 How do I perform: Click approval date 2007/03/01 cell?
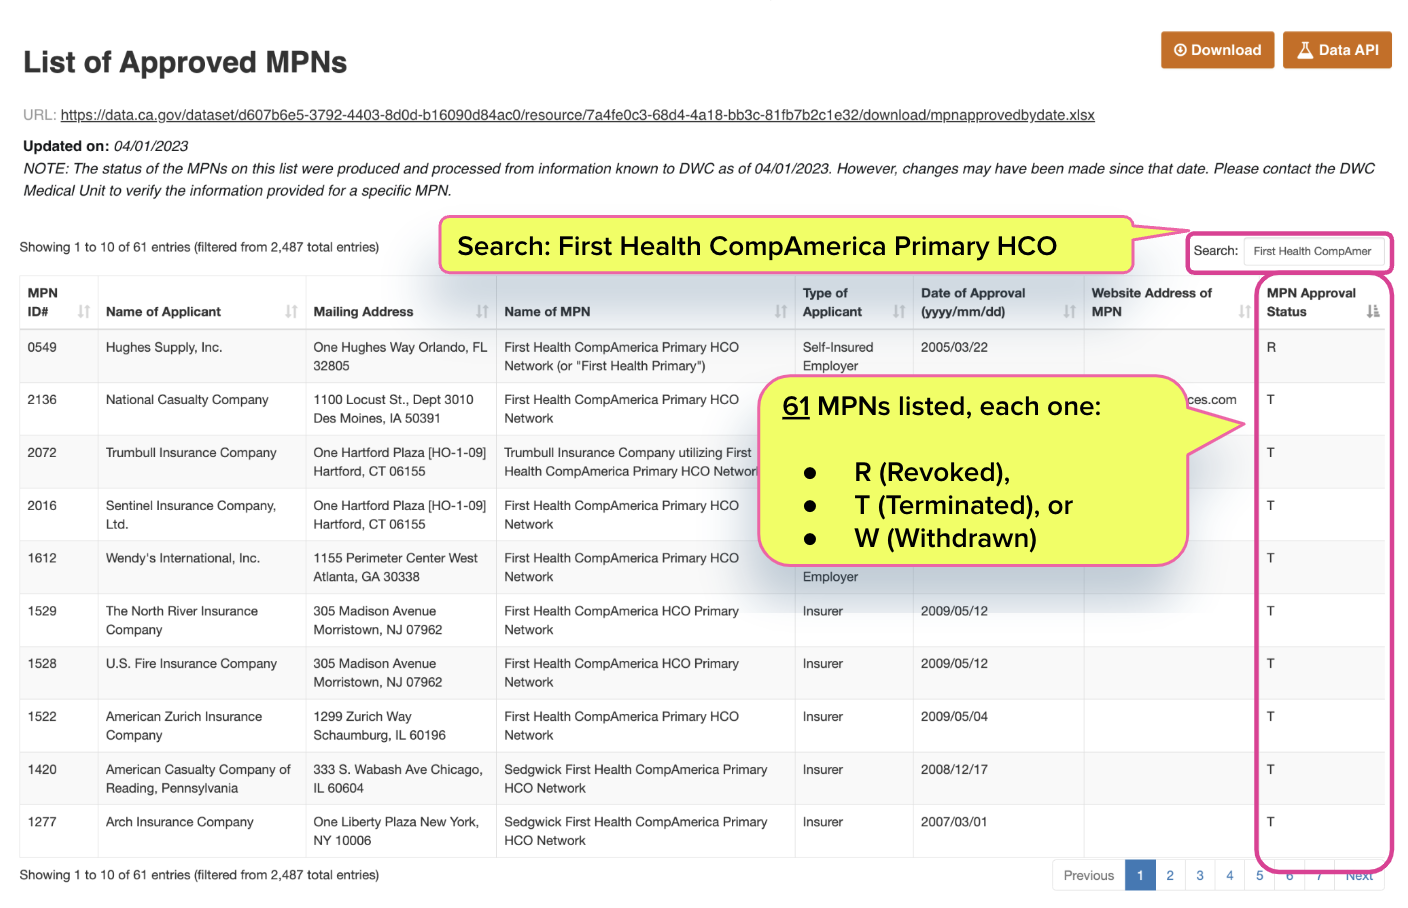998,831
